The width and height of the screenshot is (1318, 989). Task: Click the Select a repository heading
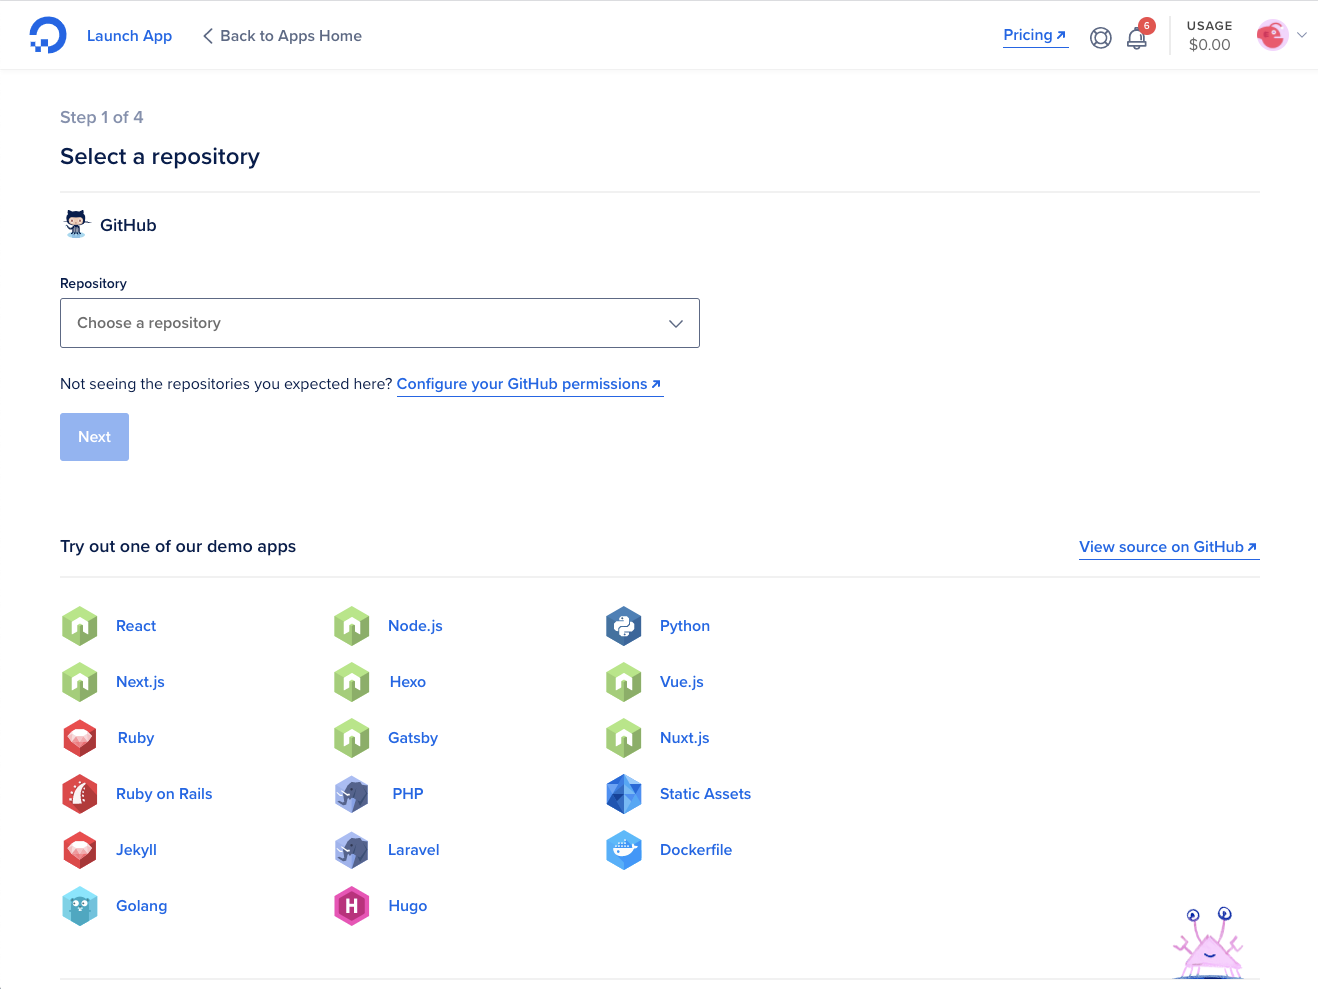click(x=160, y=157)
